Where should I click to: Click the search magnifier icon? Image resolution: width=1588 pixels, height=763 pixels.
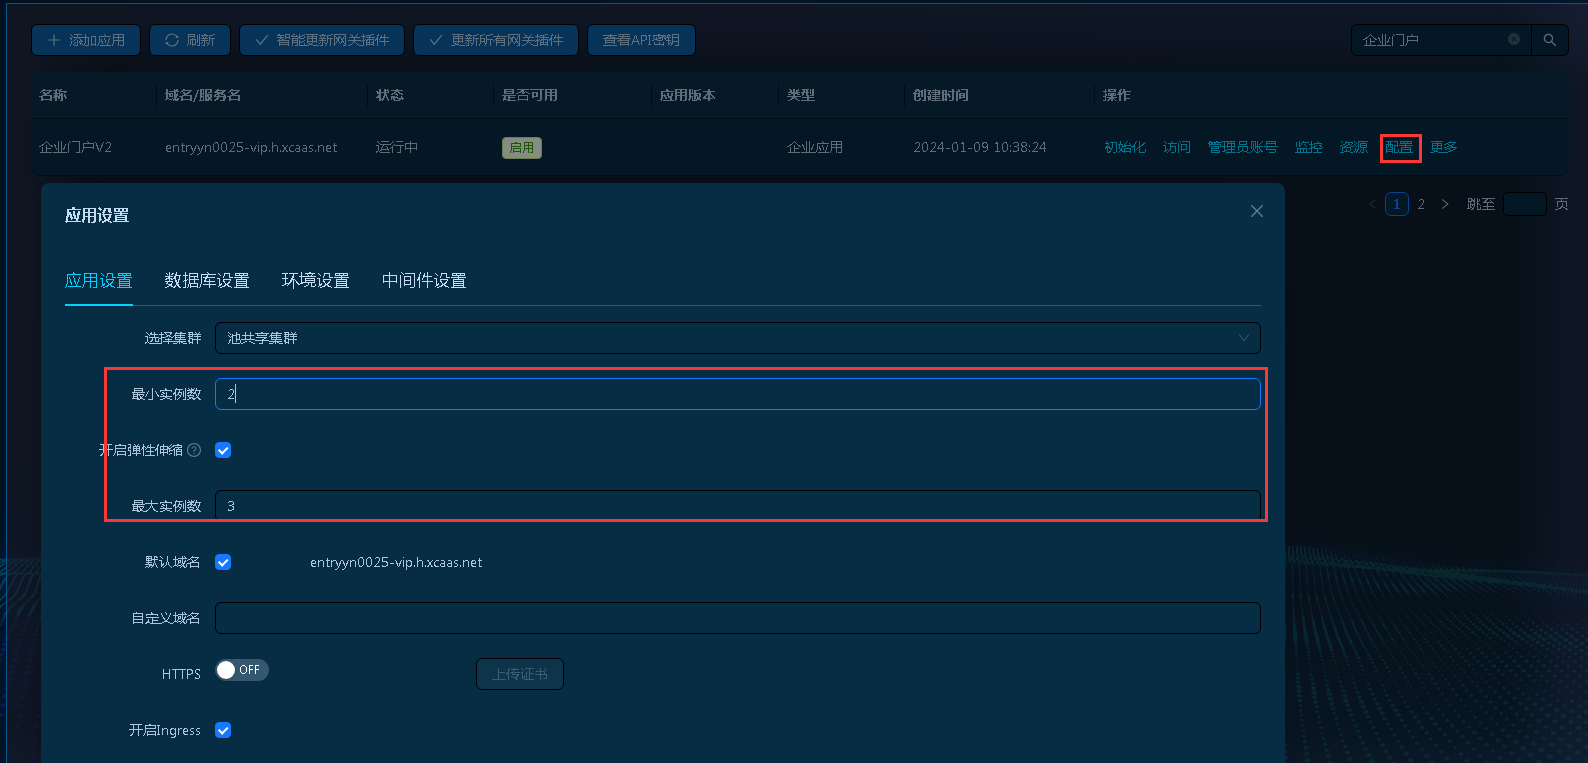point(1549,40)
